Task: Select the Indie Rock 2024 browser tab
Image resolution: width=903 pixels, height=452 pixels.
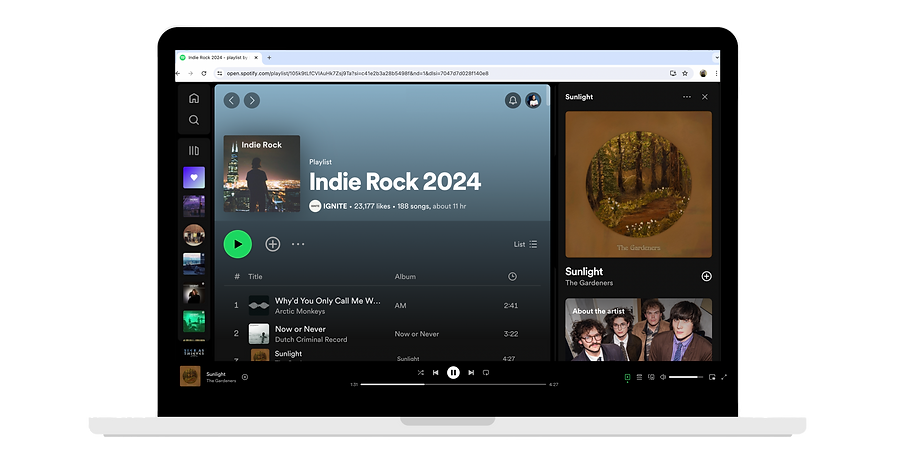Action: (218, 58)
